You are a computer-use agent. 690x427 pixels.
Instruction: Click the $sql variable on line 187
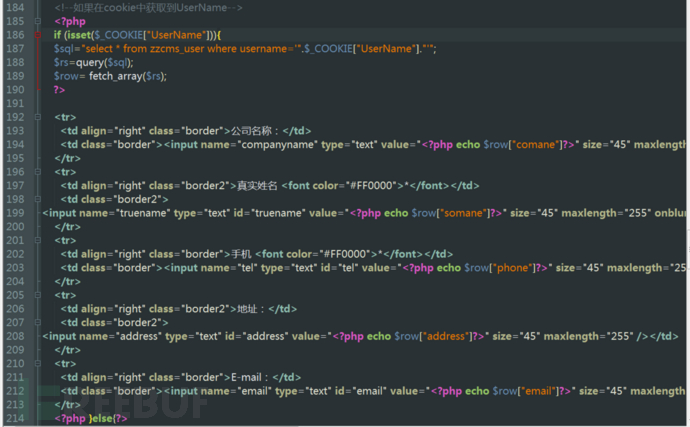tap(63, 48)
